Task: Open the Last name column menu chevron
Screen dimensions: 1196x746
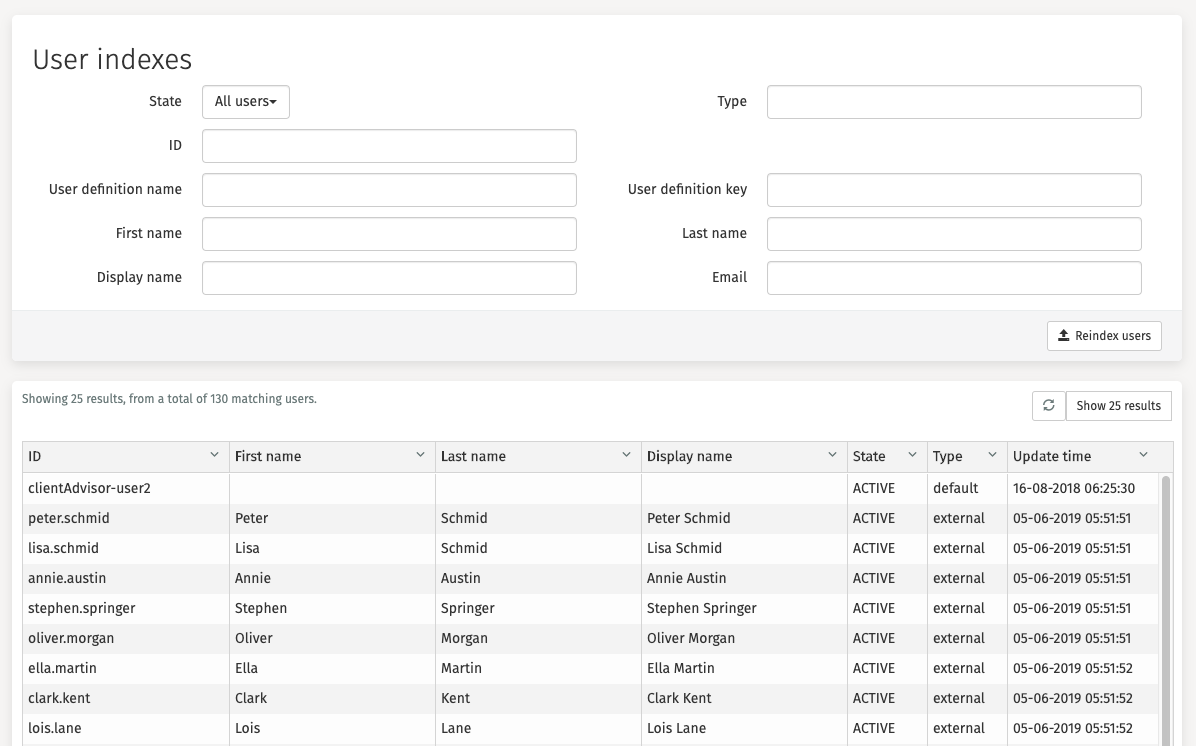Action: click(626, 455)
